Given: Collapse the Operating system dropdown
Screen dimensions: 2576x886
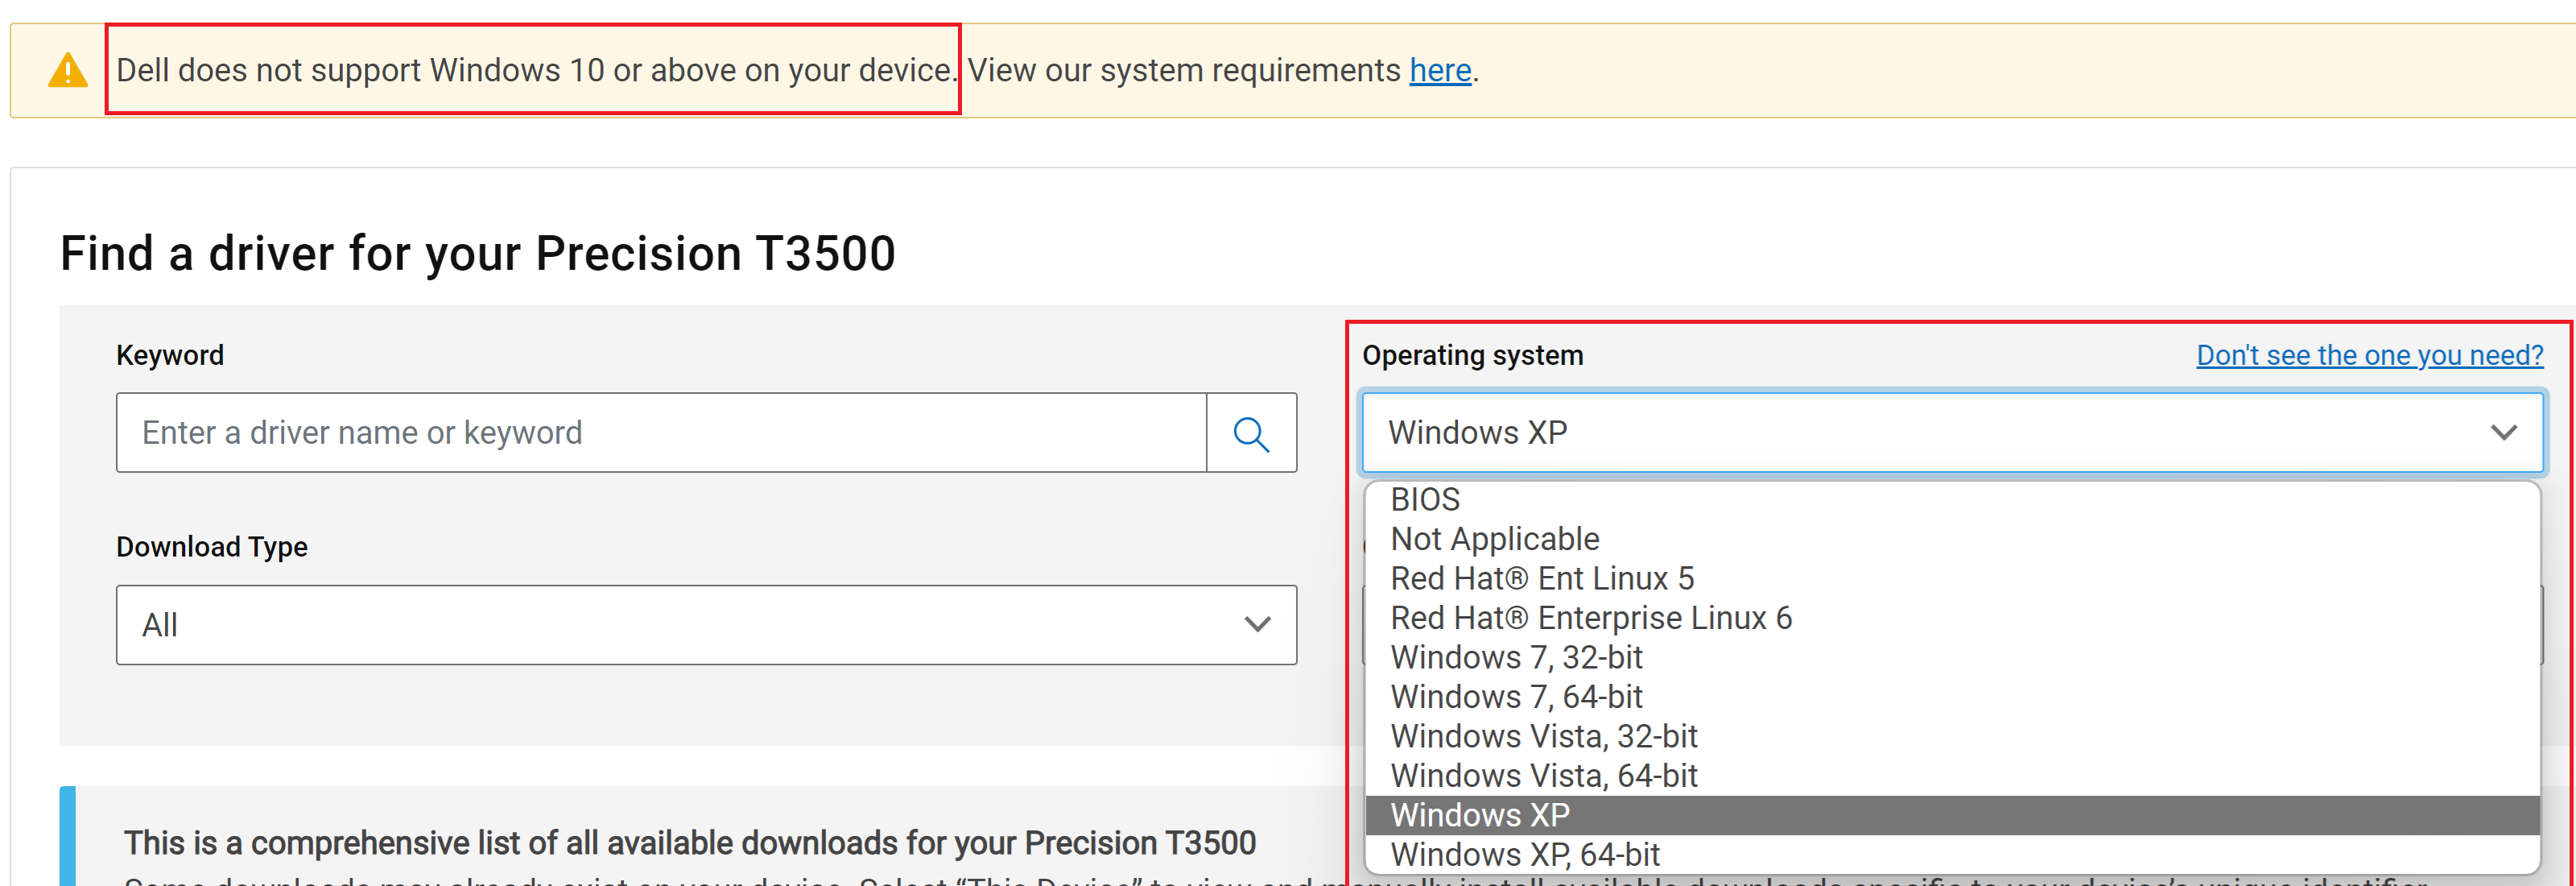Looking at the screenshot, I should [x=1952, y=433].
